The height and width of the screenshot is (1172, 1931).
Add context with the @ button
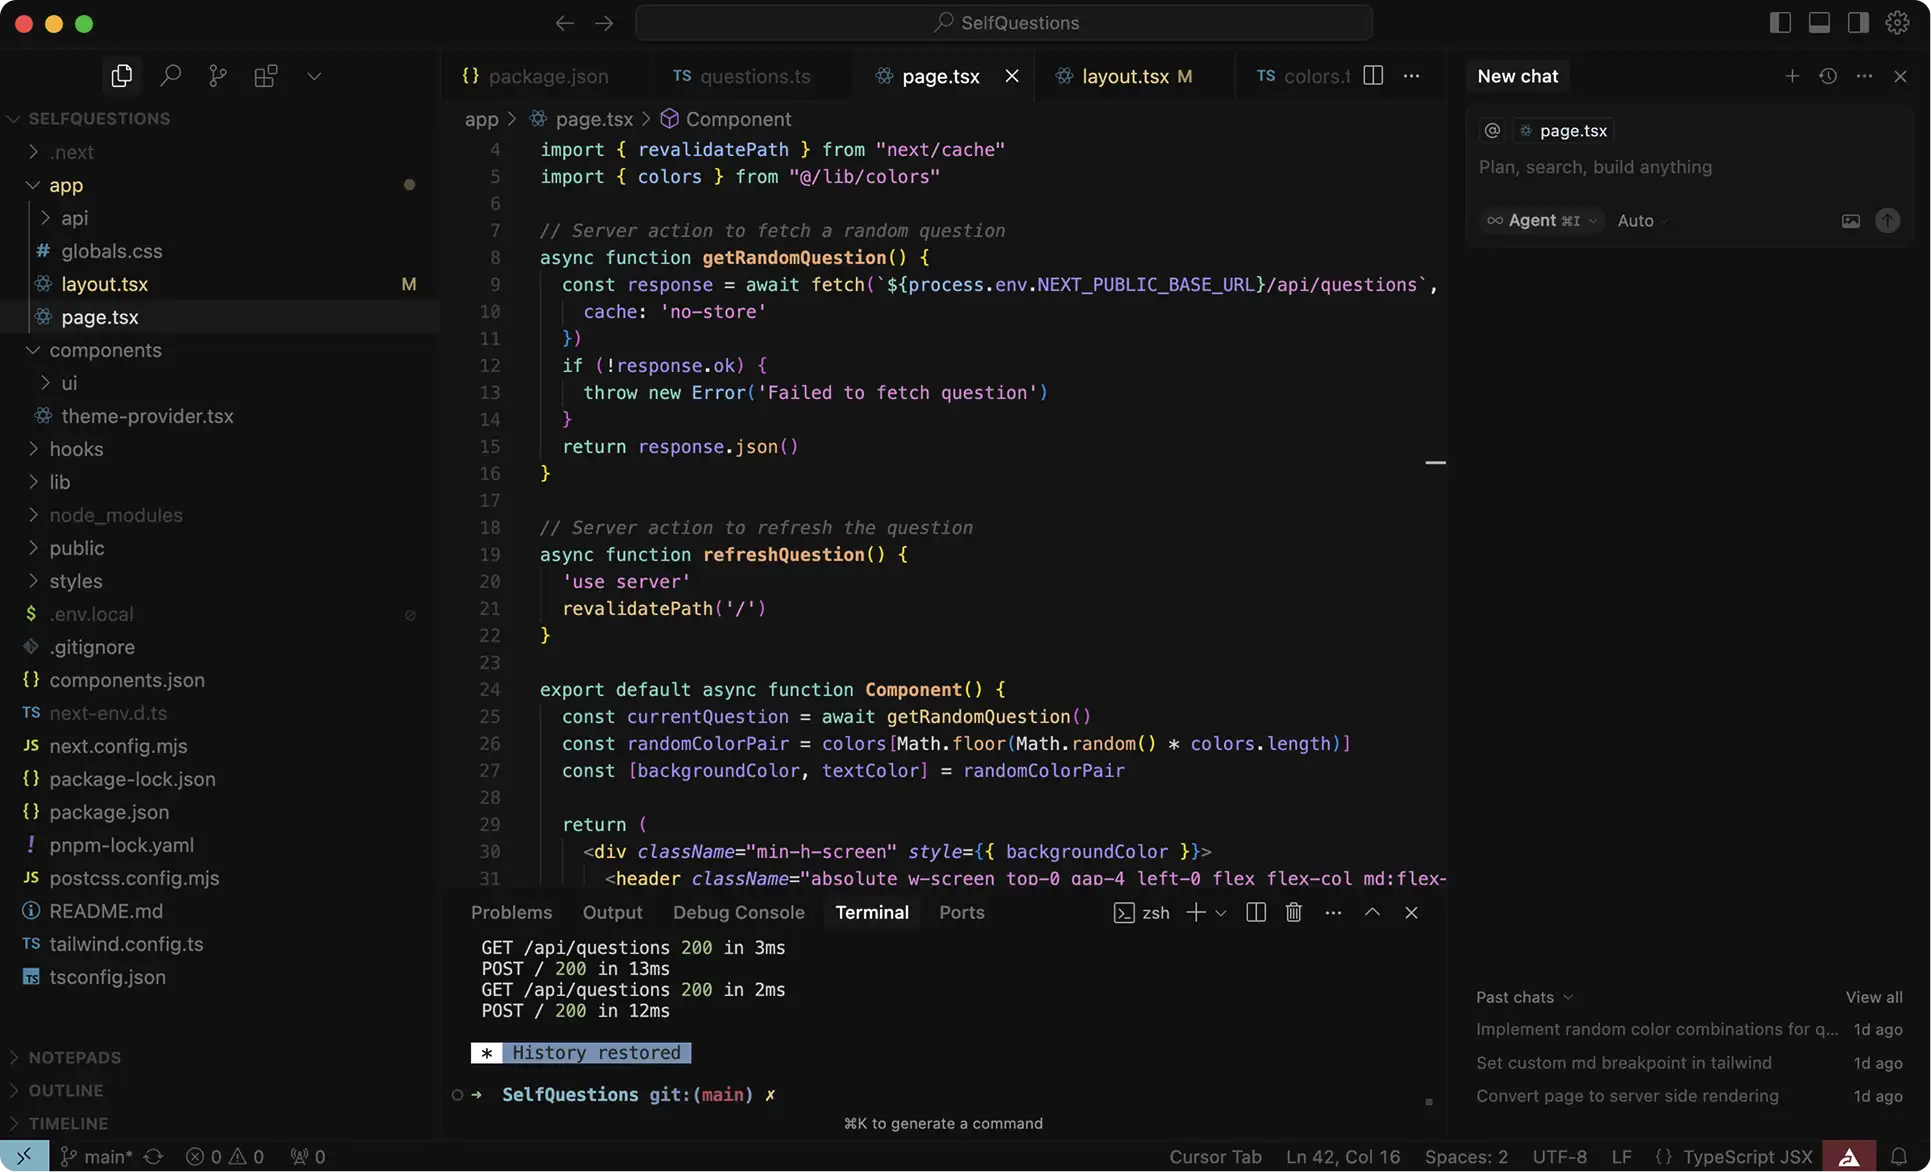(x=1492, y=131)
